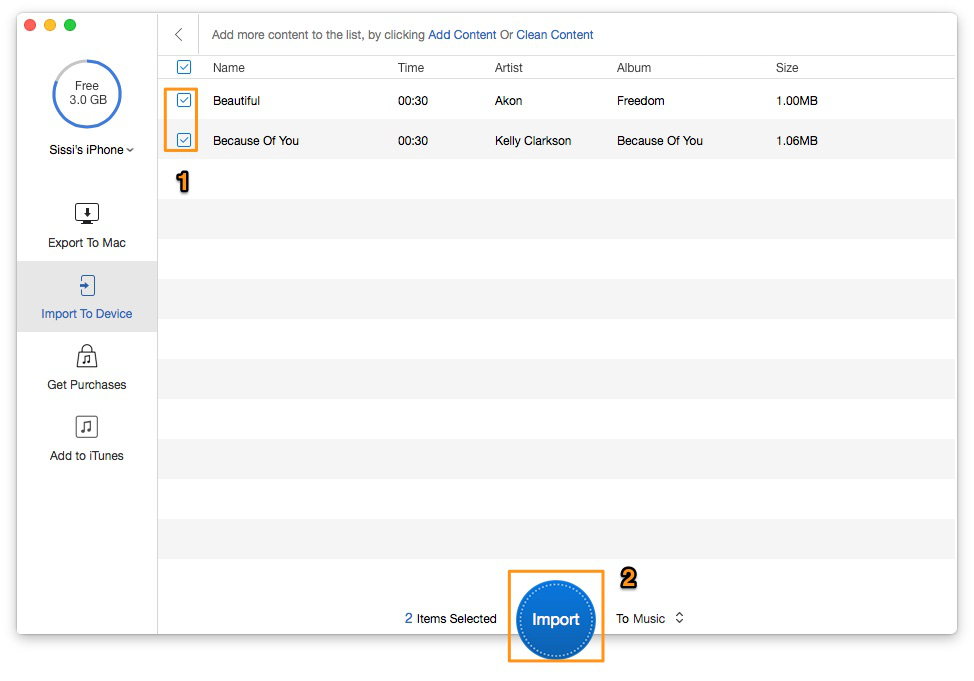974x681 pixels.
Task: Click the 1.06MB size value
Action: [x=796, y=140]
